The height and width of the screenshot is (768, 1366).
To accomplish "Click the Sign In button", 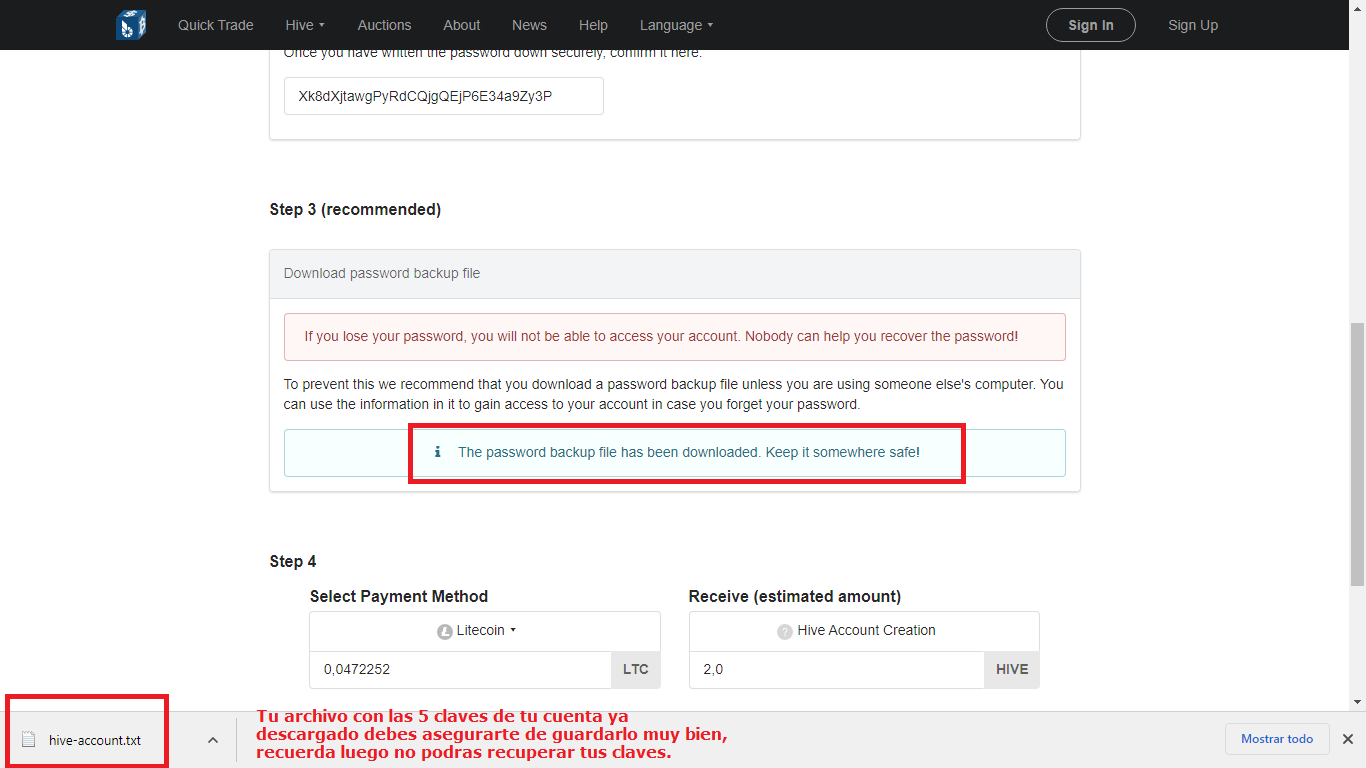I will click(x=1091, y=25).
